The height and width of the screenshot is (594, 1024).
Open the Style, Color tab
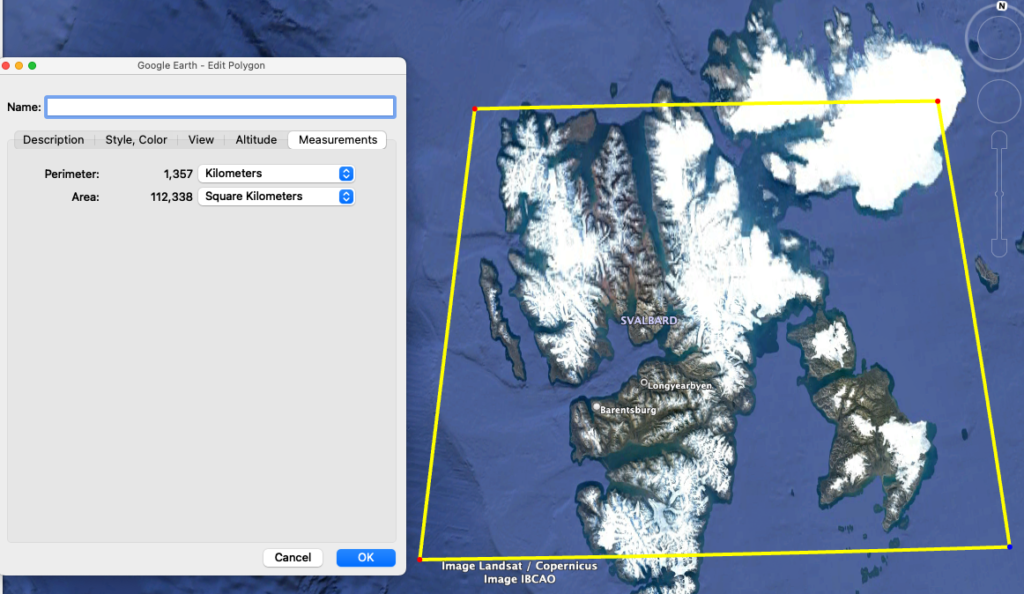(x=135, y=140)
